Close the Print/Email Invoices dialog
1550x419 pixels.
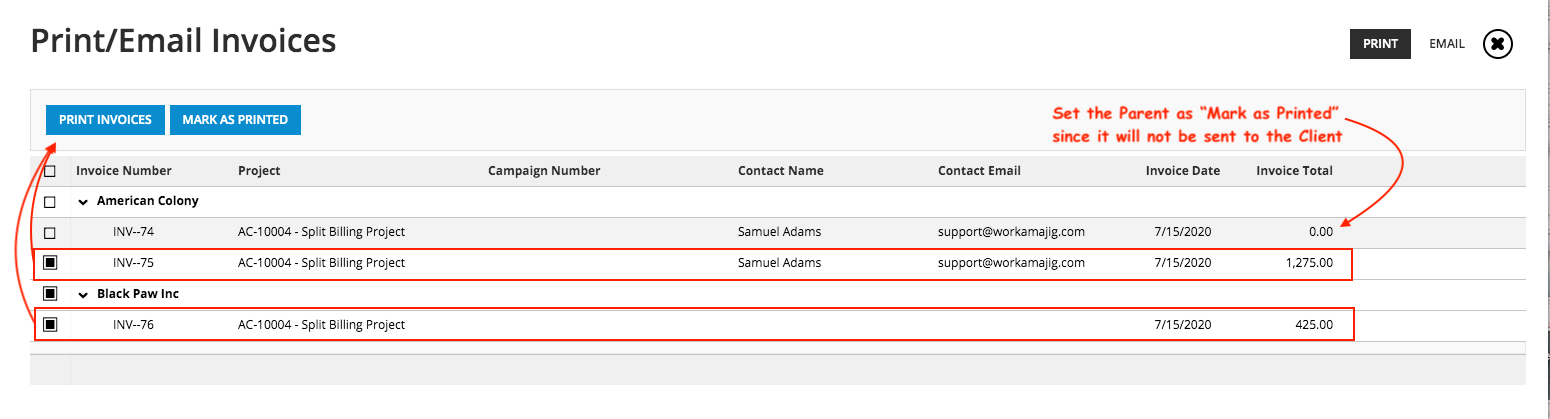pyautogui.click(x=1497, y=44)
